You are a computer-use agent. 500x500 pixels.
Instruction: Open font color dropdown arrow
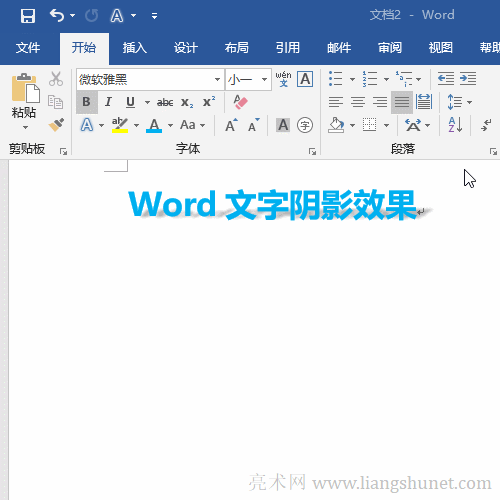tap(170, 125)
